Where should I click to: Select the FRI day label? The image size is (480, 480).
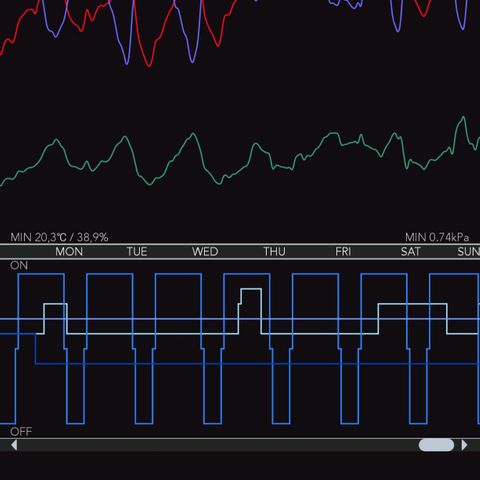343,252
